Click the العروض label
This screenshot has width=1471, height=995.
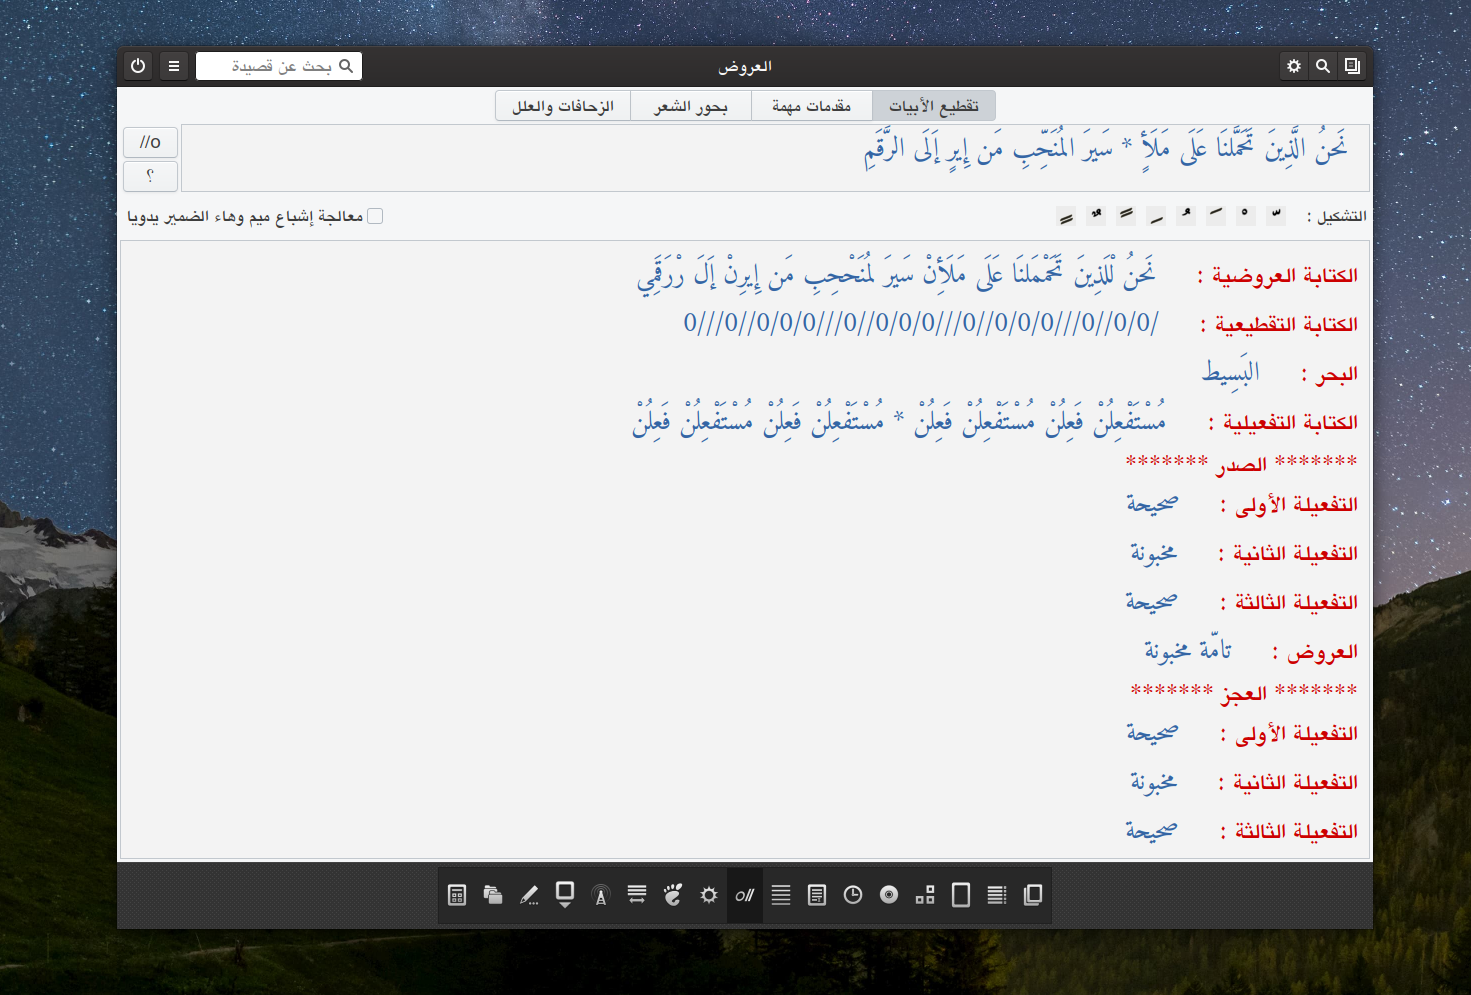[x=1315, y=652]
